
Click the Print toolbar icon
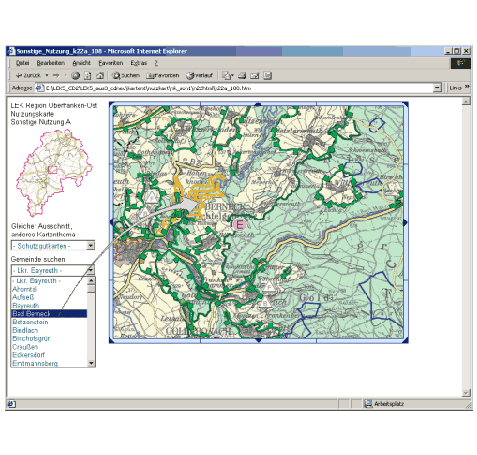(242, 76)
